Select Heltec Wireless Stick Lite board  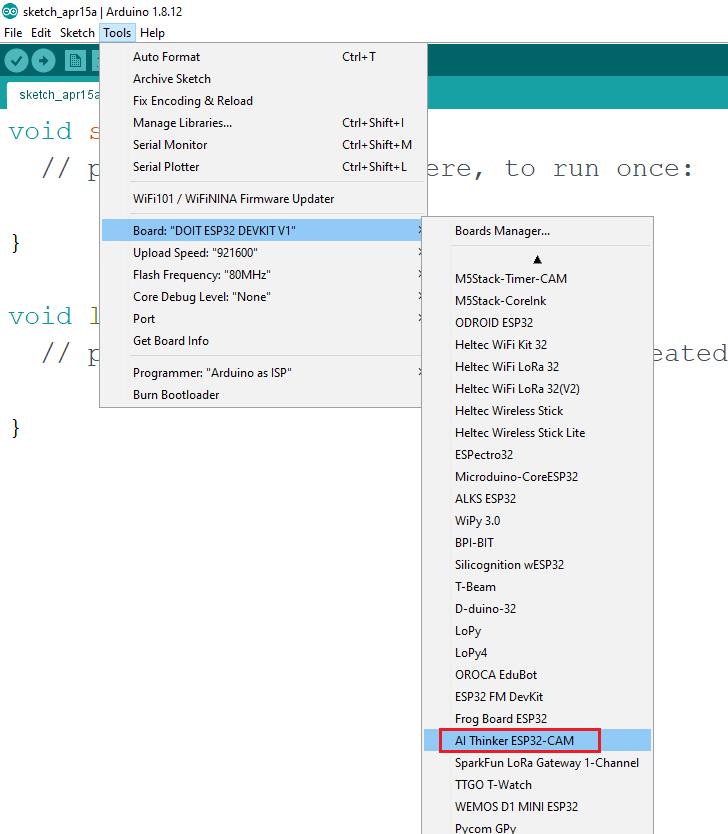pos(538,433)
